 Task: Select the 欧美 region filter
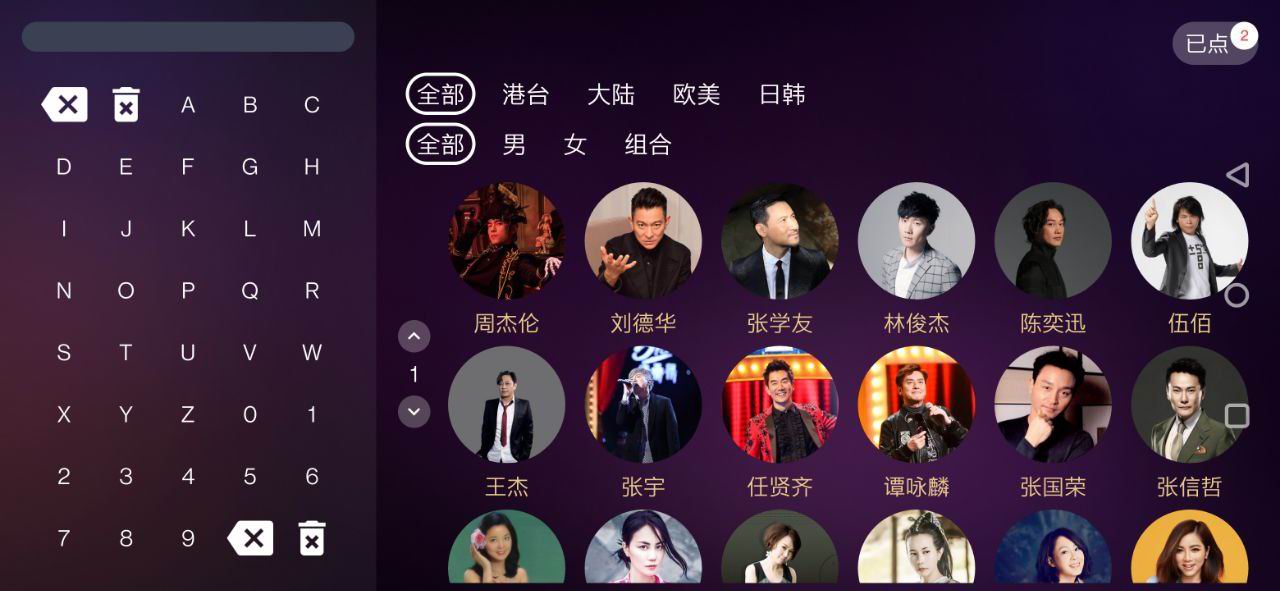[697, 95]
